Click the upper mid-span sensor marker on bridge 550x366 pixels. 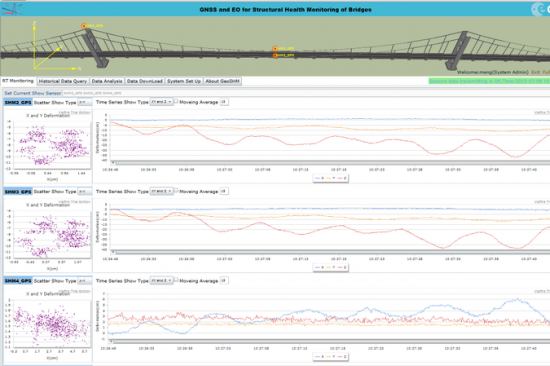click(275, 49)
